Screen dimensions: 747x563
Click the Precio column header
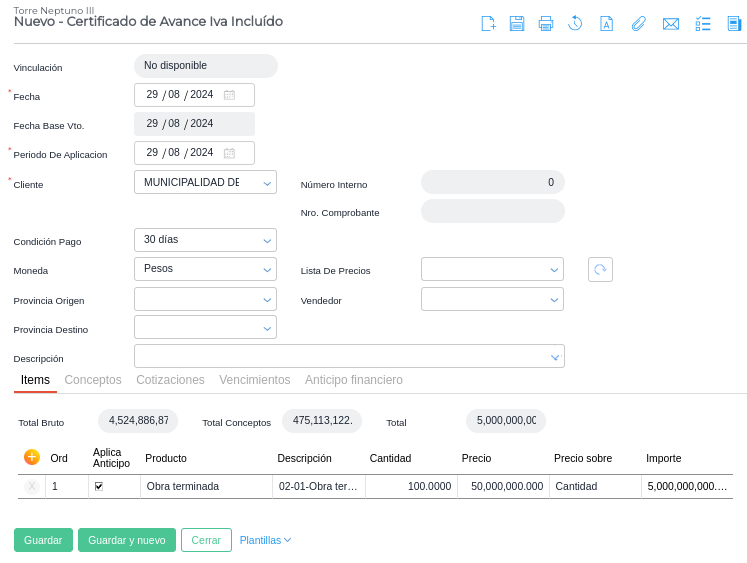point(476,458)
